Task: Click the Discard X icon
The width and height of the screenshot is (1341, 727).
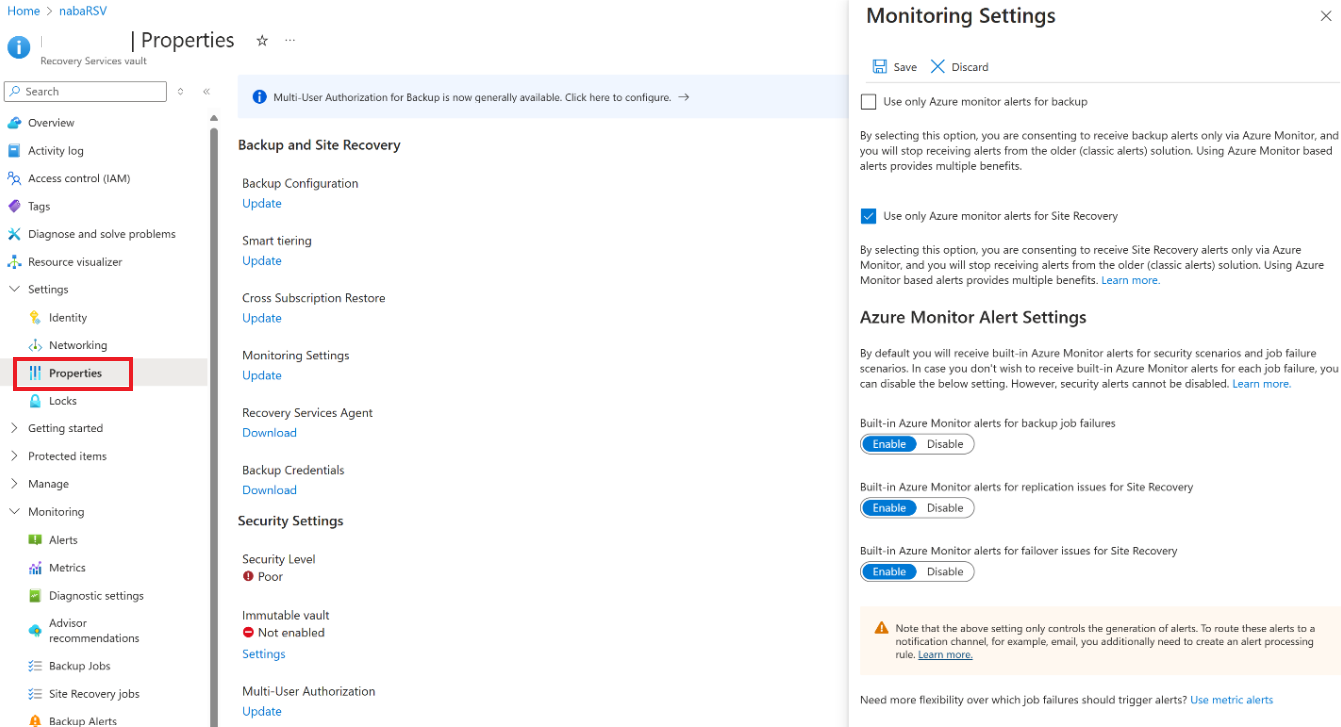Action: (x=937, y=67)
